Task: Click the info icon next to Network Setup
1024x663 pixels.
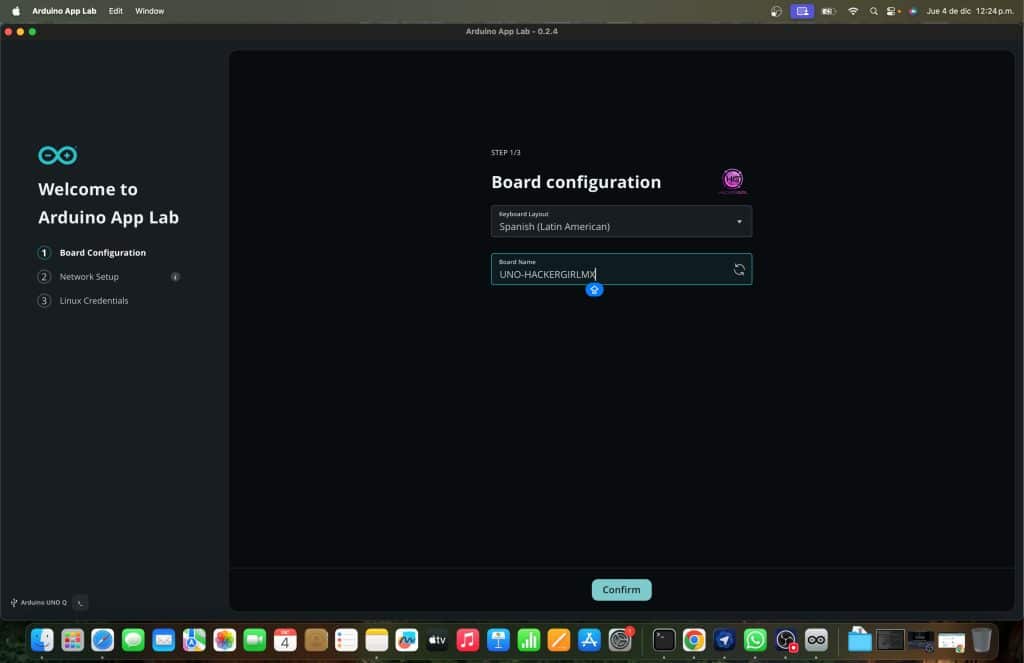Action: 175,277
